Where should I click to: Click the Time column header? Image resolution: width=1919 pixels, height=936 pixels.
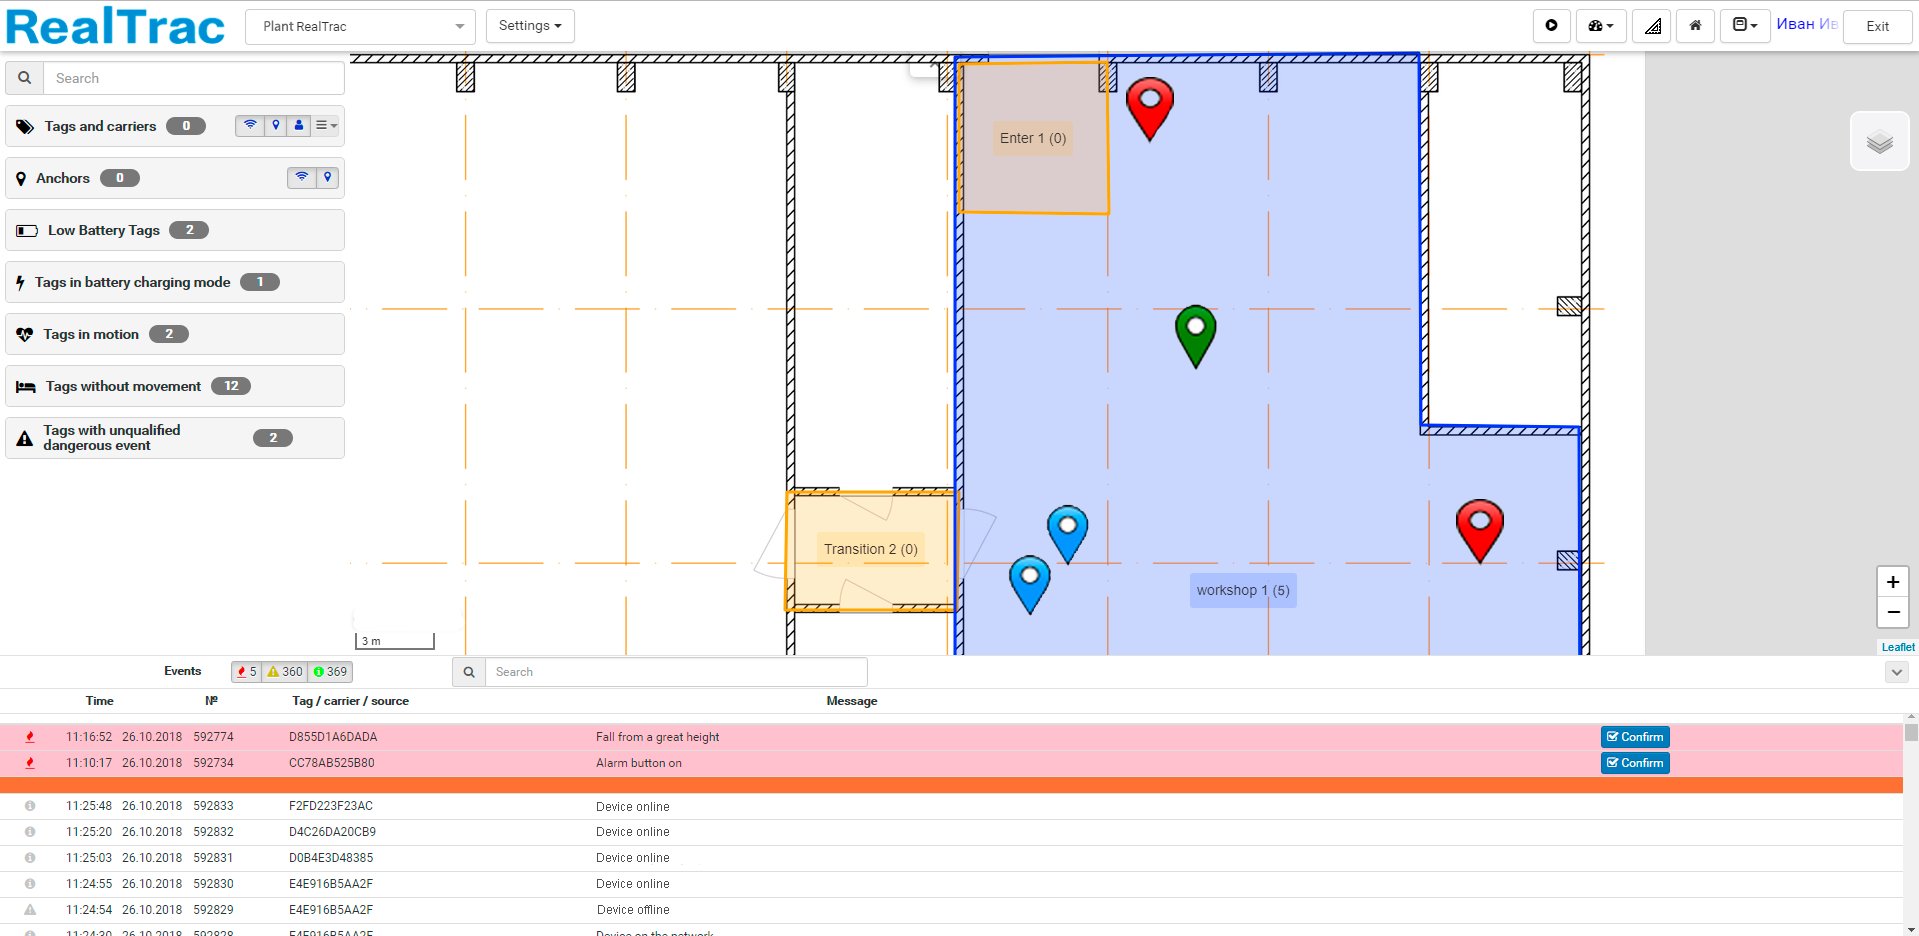tap(99, 701)
